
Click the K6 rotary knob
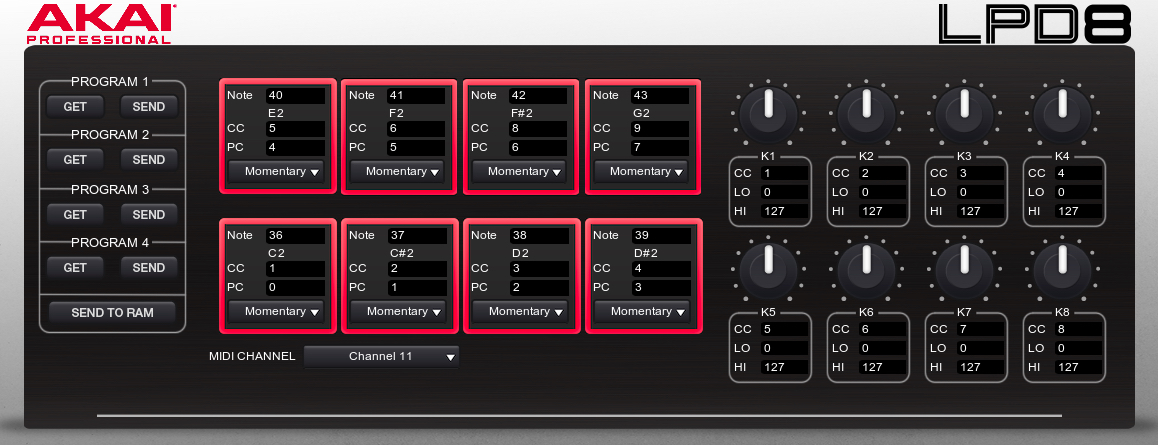click(x=866, y=267)
